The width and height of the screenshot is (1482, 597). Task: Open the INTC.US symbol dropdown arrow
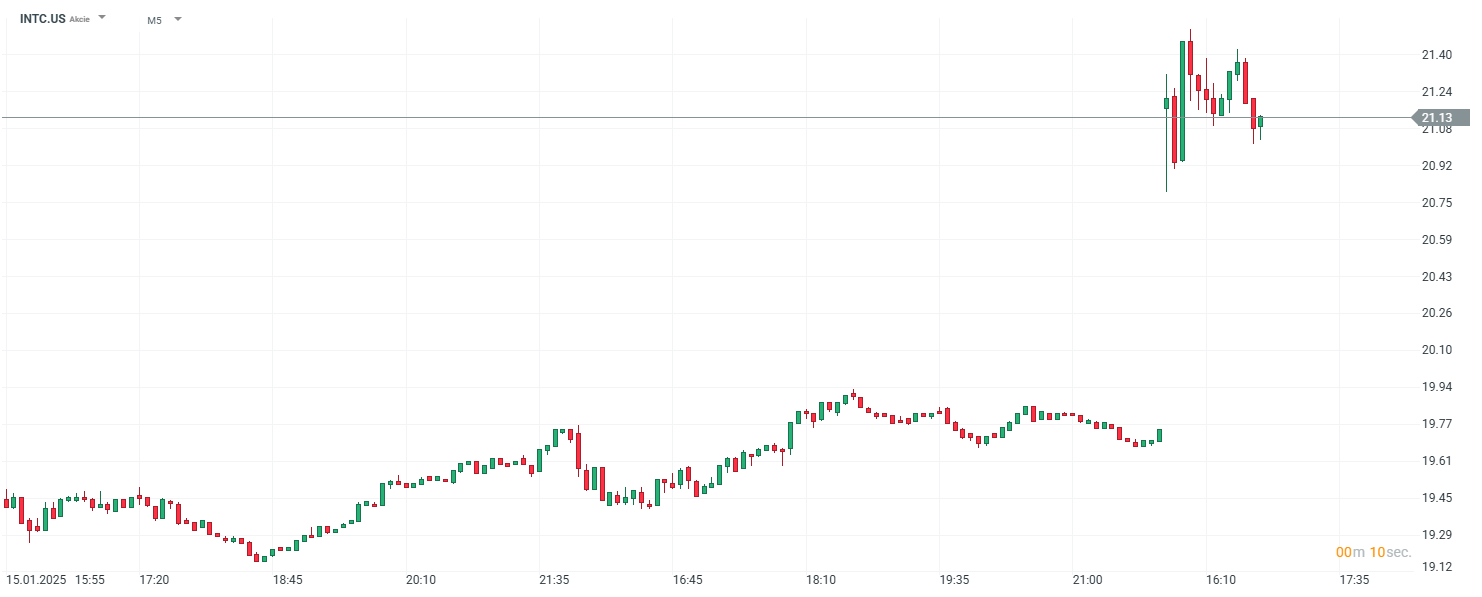click(x=102, y=18)
